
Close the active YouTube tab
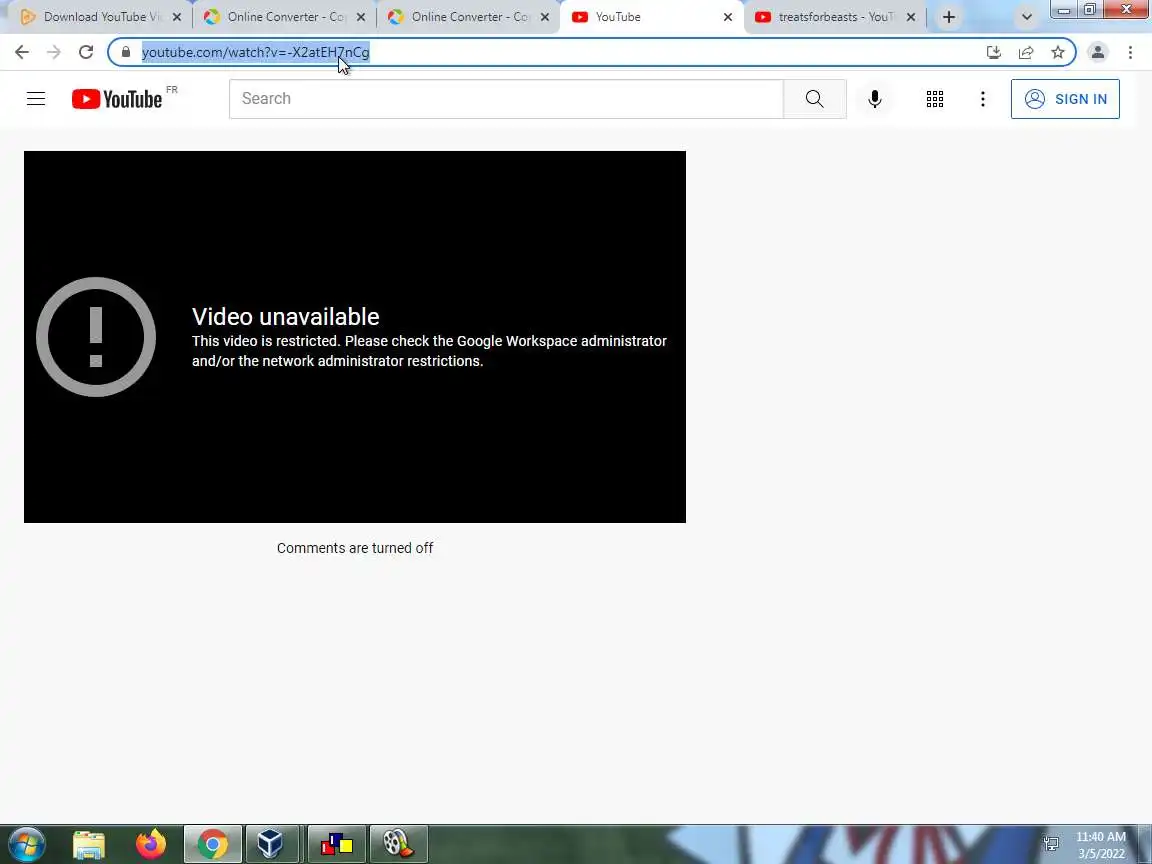[727, 17]
